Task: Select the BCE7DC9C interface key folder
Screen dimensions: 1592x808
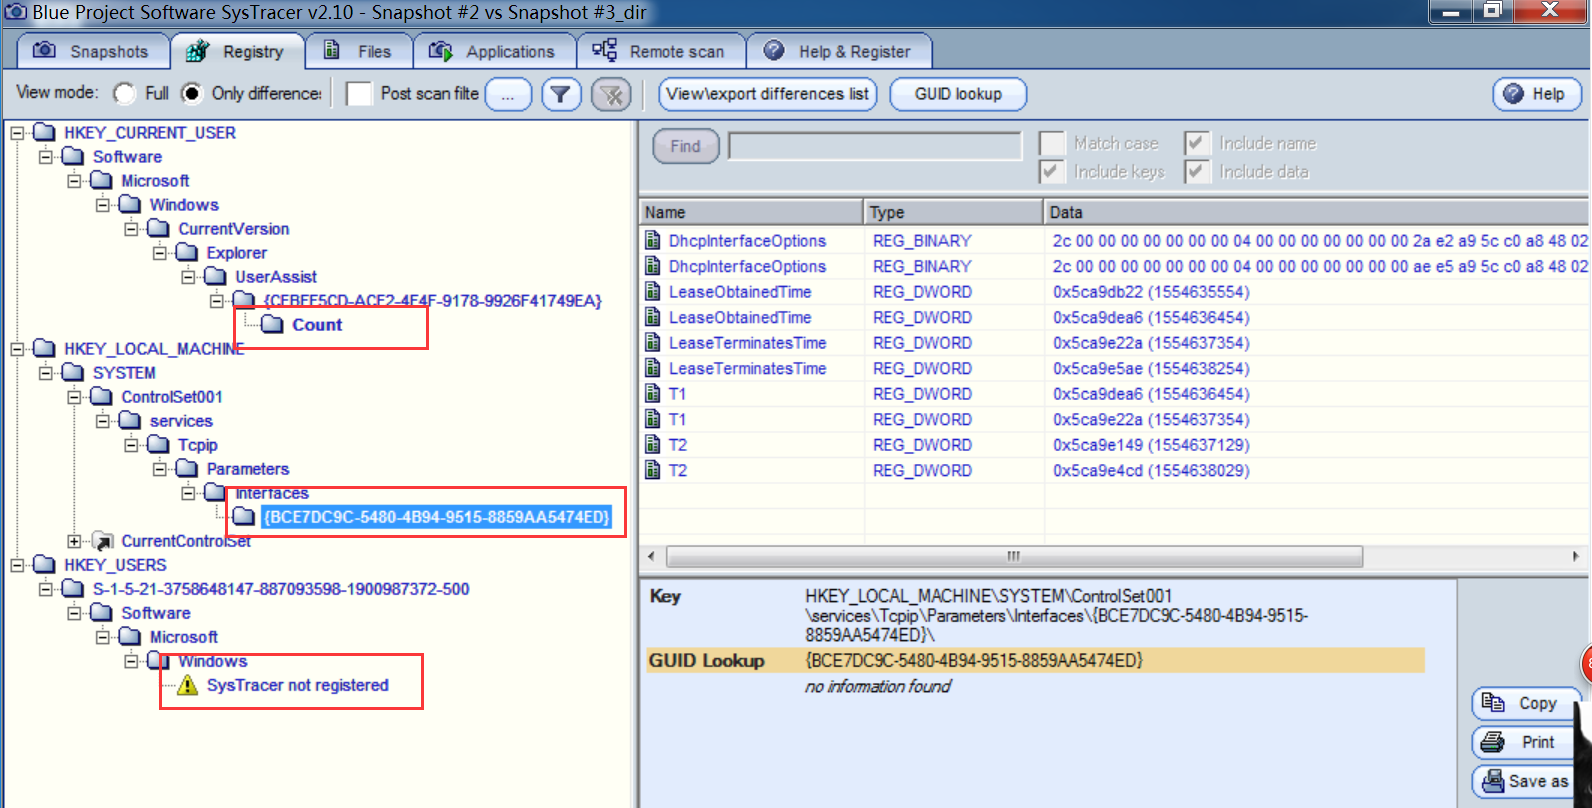Action: point(436,517)
